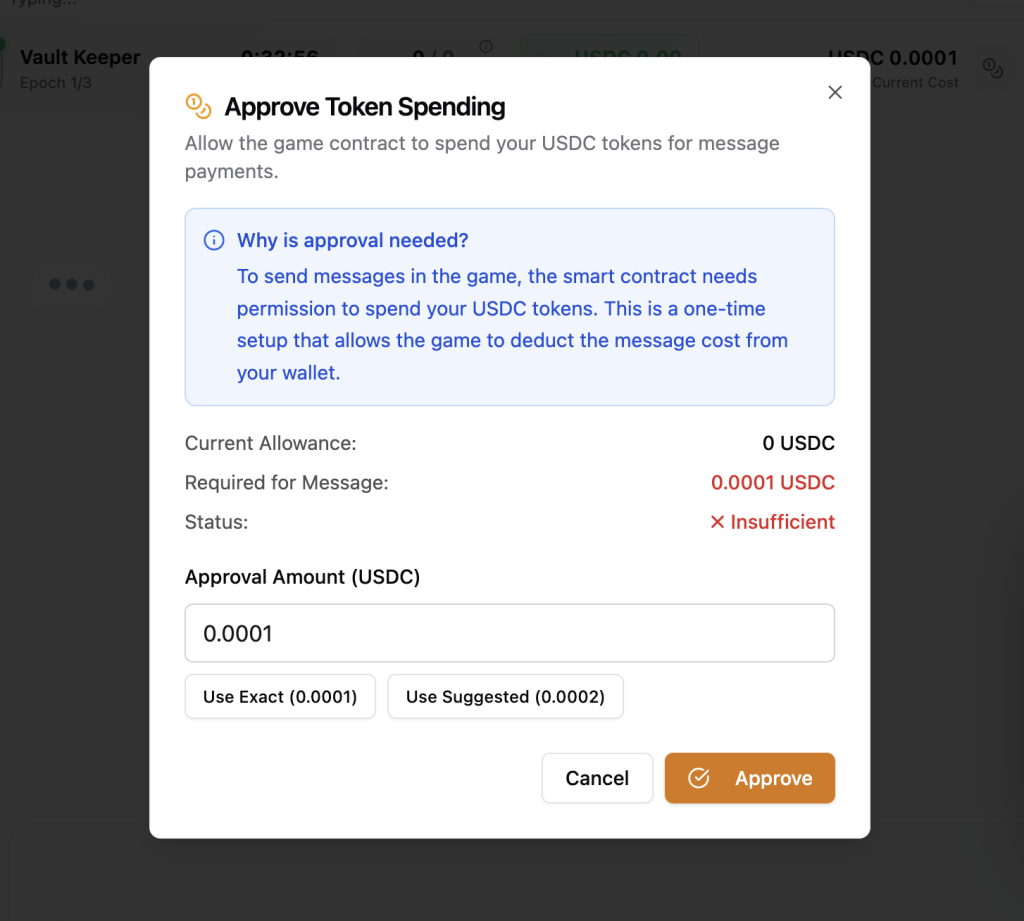1024x921 pixels.
Task: Click the coins icon next to Current Cost
Action: pyautogui.click(x=992, y=68)
